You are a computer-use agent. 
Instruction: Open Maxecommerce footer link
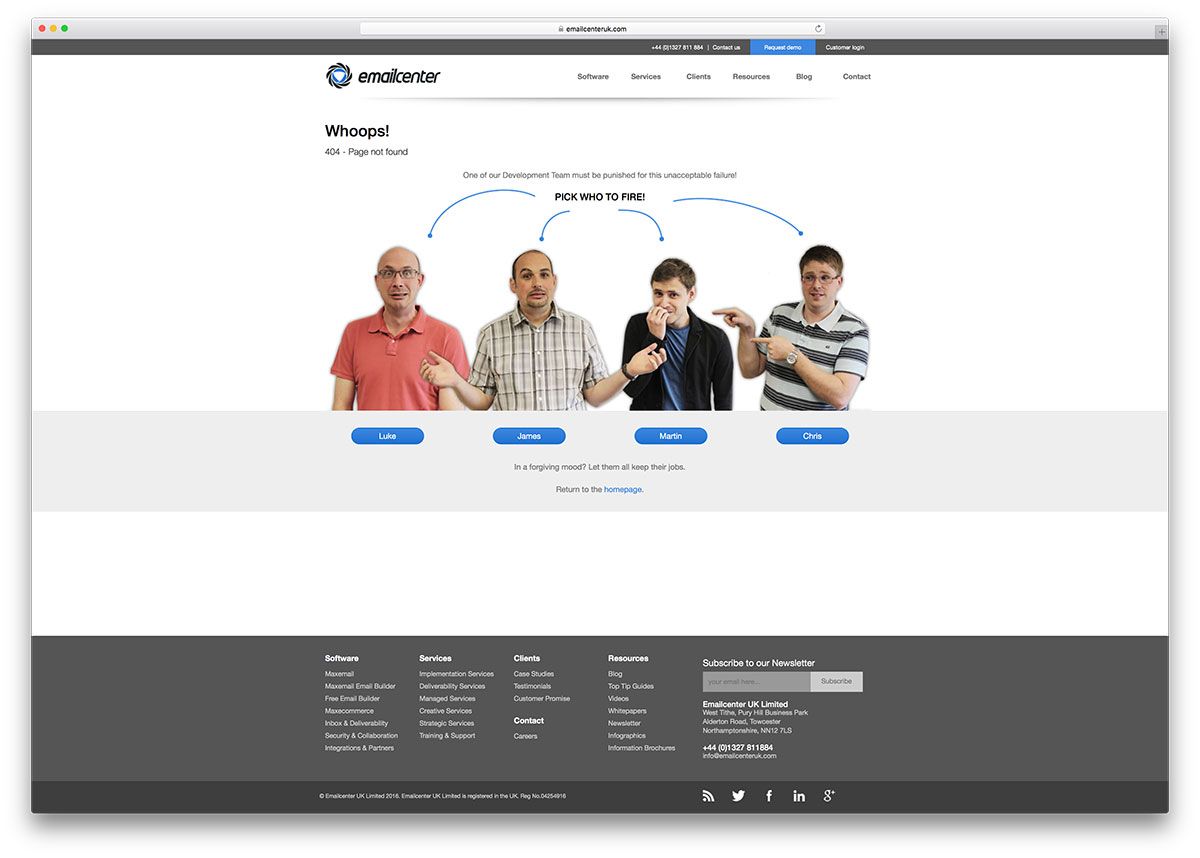(x=349, y=711)
